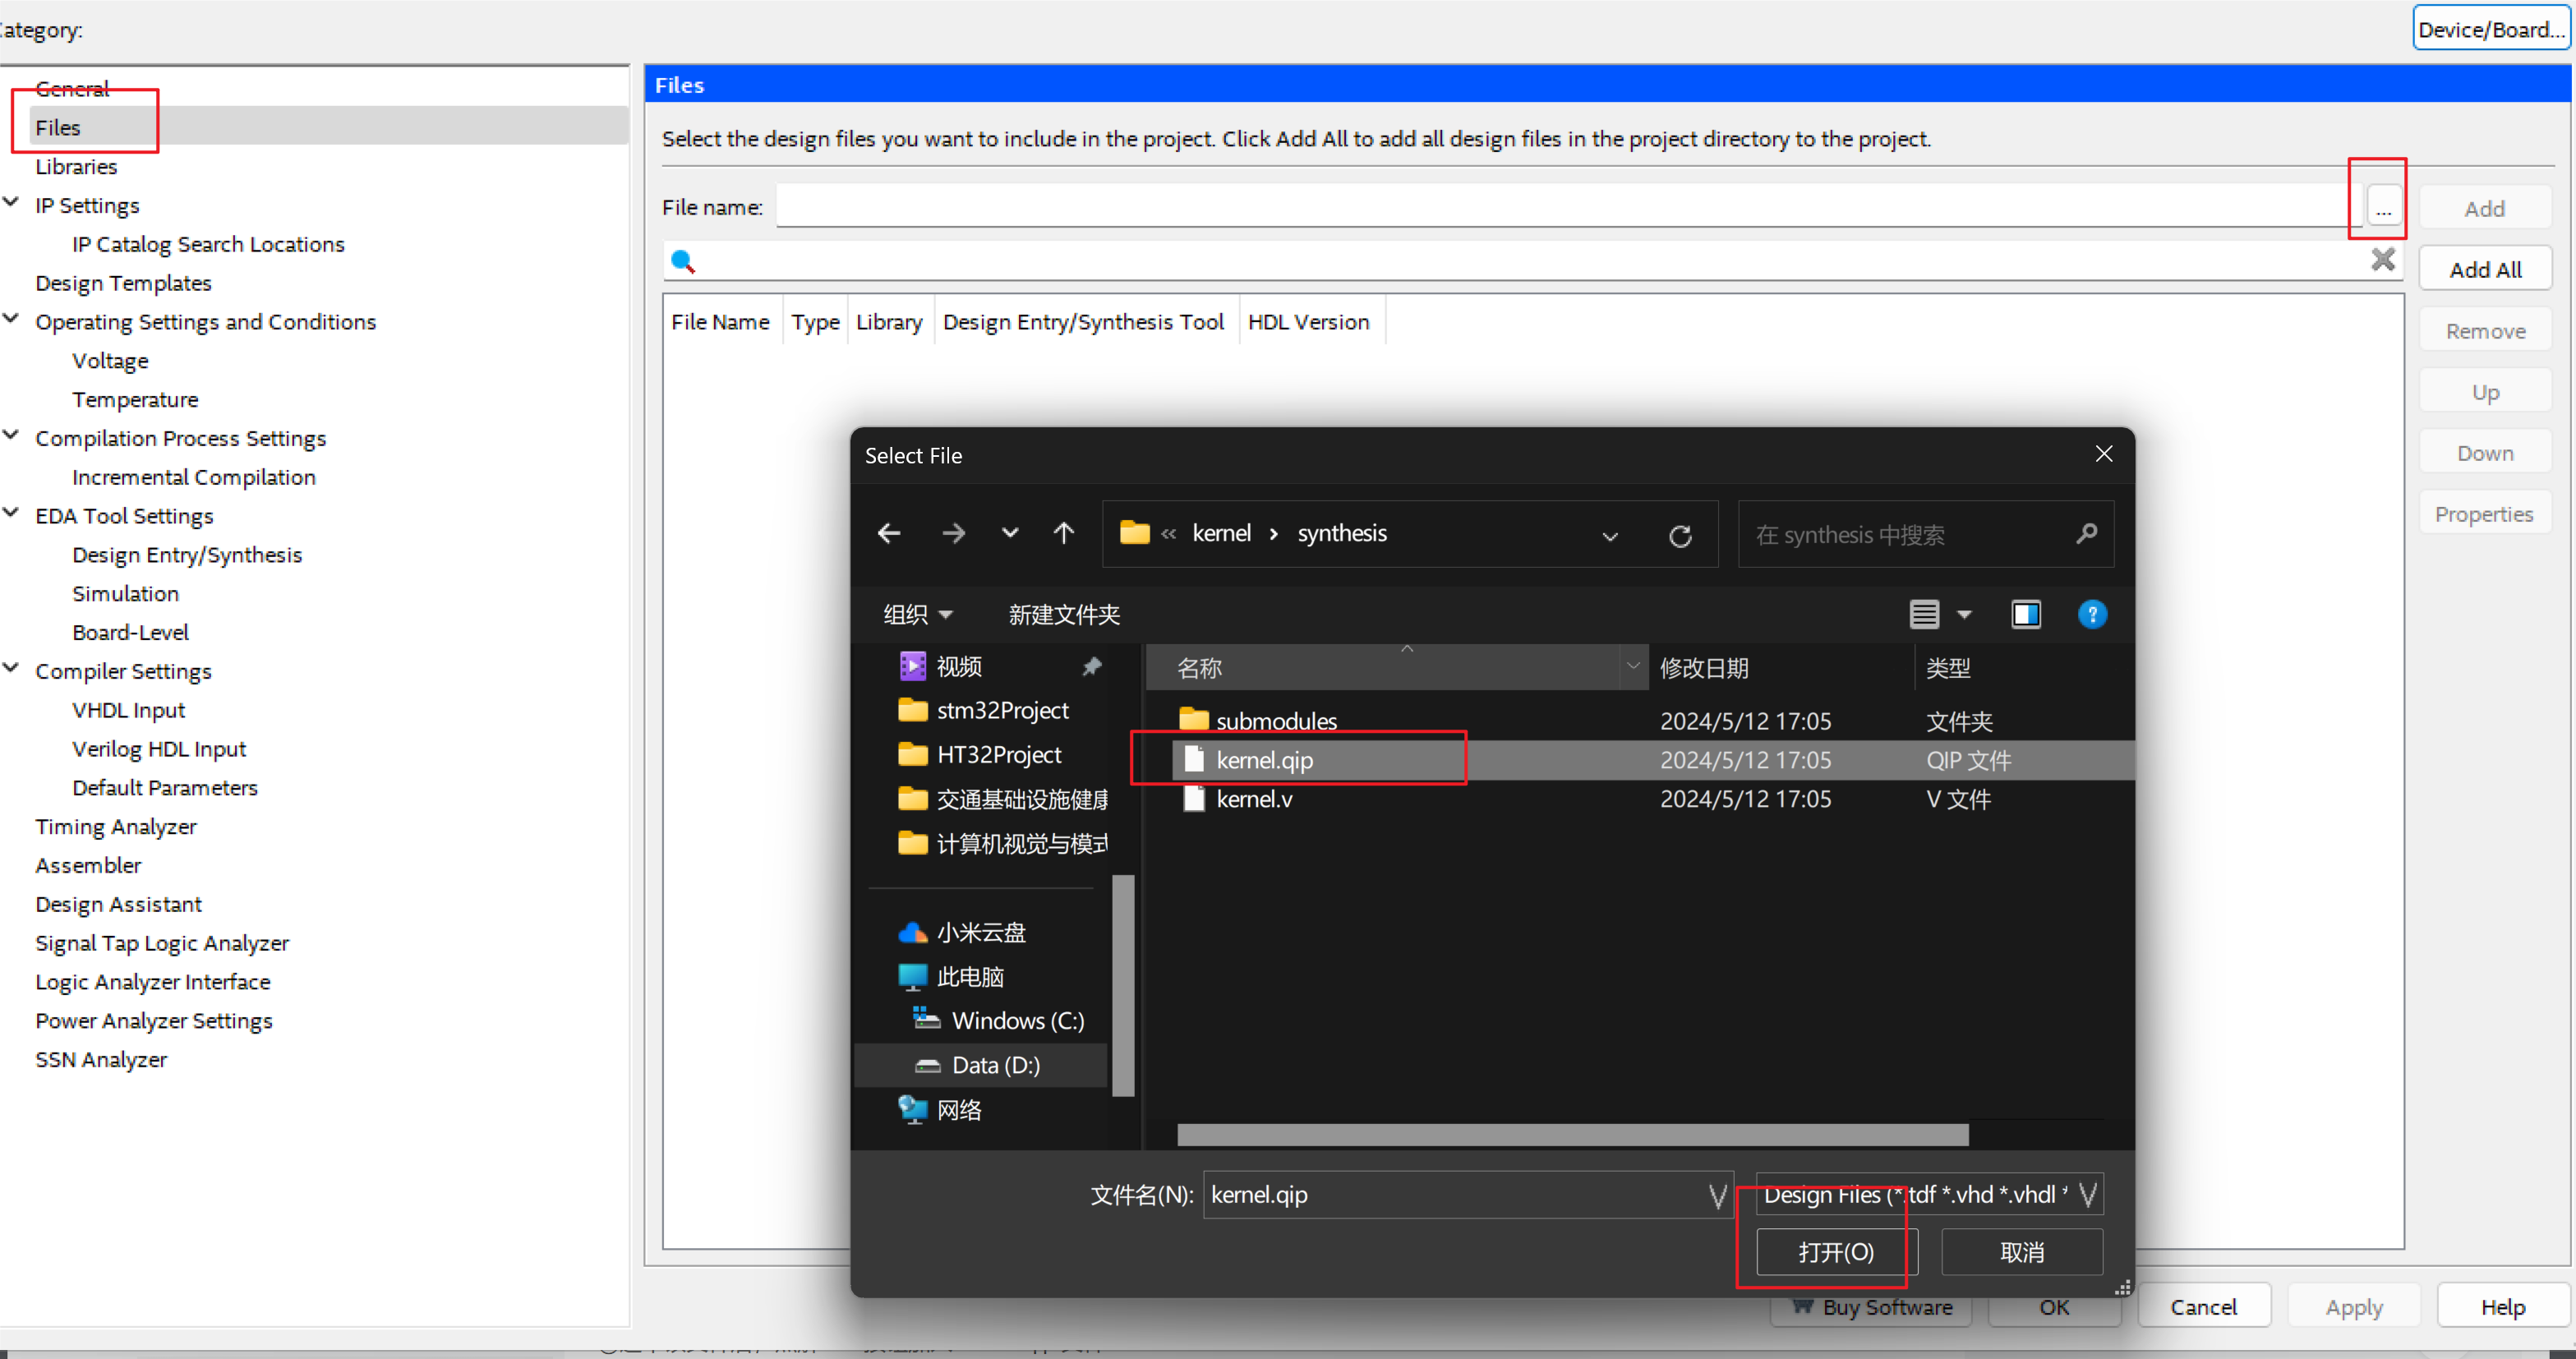Collapse Compiler Settings category
Image resolution: width=2576 pixels, height=1359 pixels.
[11, 668]
